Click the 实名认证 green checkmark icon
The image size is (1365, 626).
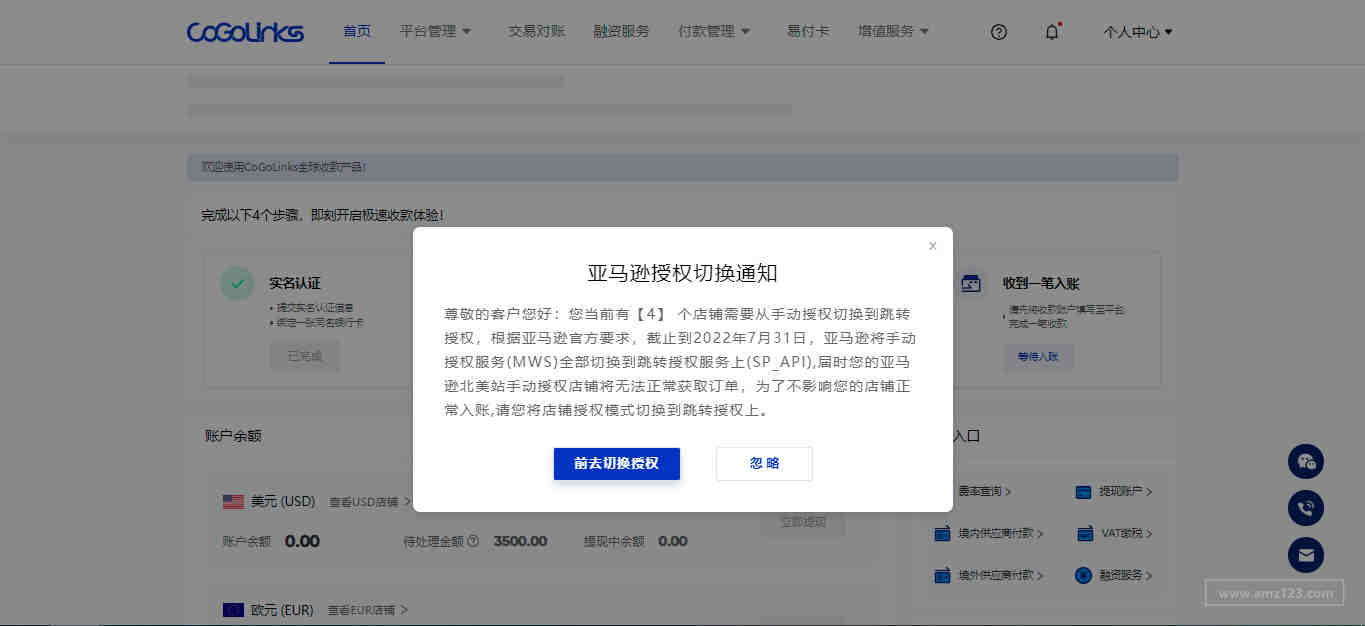pos(237,284)
